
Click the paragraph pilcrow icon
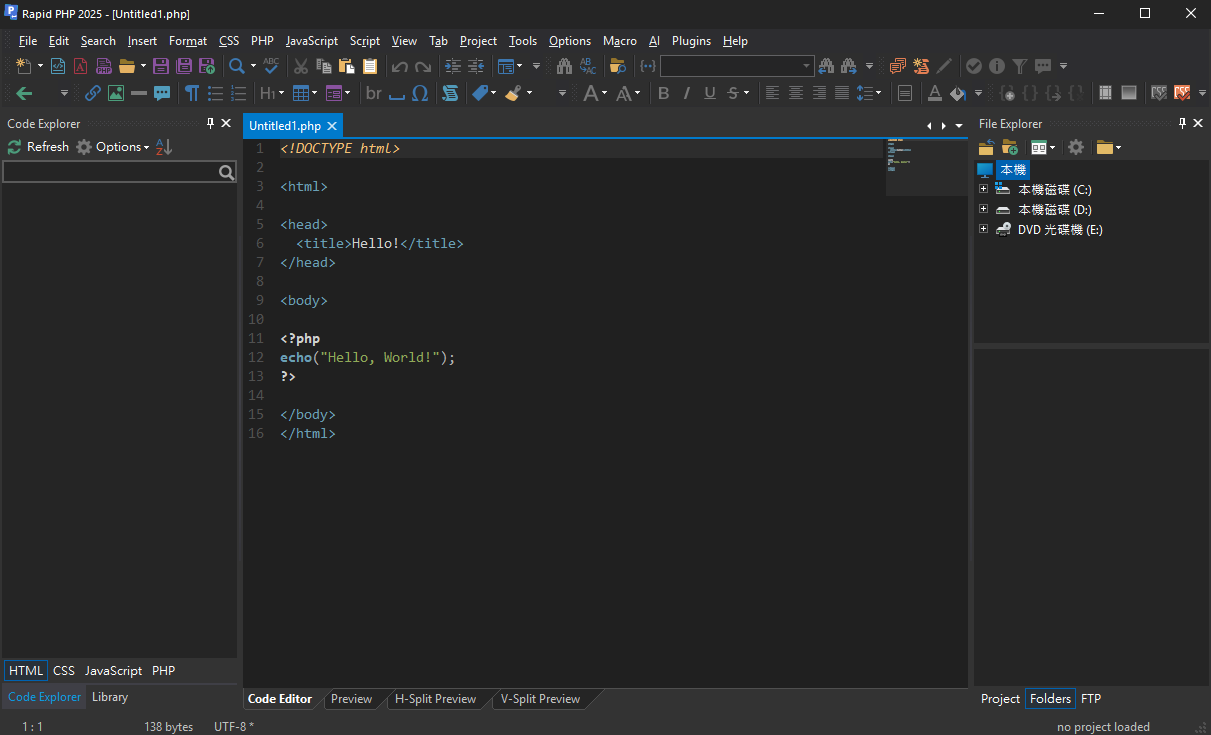coord(191,93)
